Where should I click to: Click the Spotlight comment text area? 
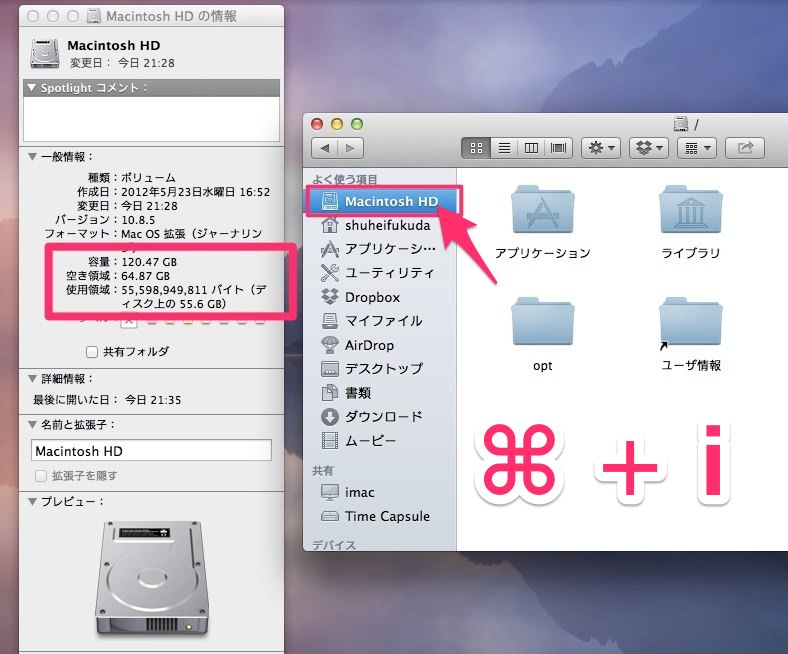151,119
